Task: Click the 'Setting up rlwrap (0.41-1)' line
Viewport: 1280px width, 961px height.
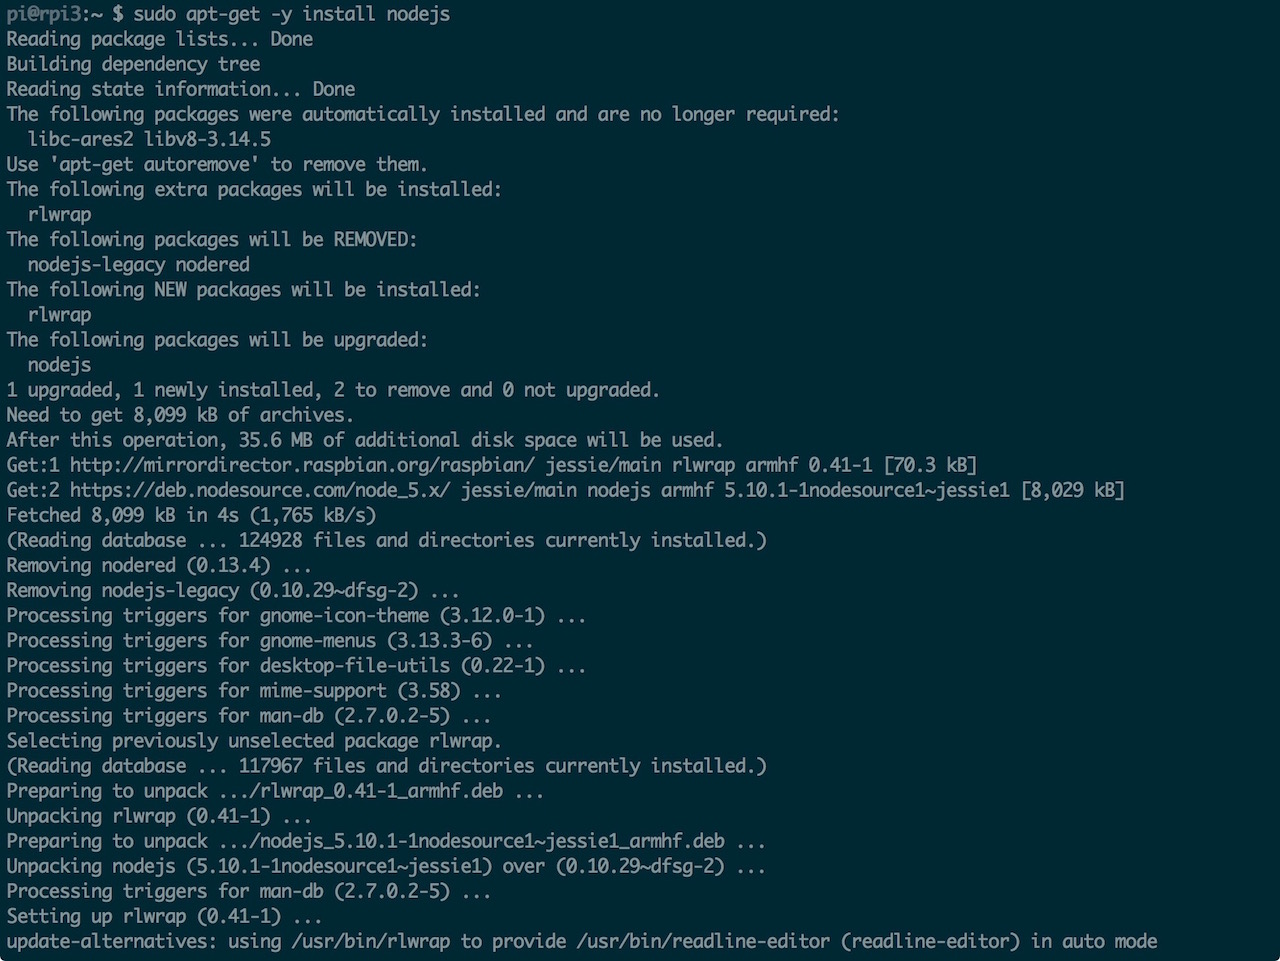Action: (165, 916)
